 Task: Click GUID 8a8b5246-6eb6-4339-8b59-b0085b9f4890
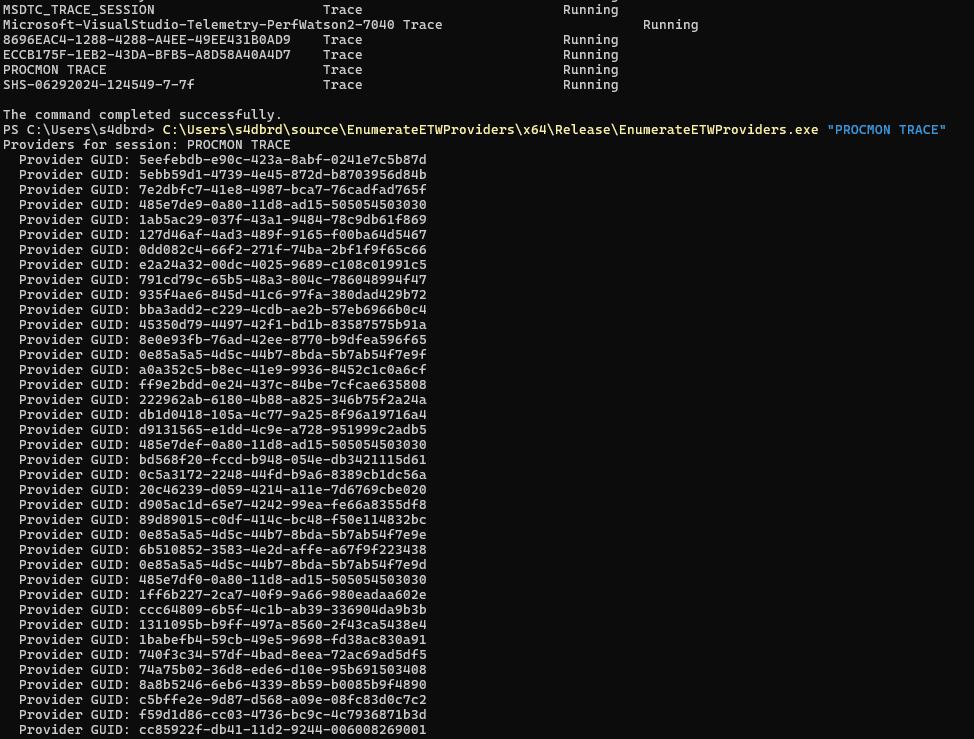(283, 684)
